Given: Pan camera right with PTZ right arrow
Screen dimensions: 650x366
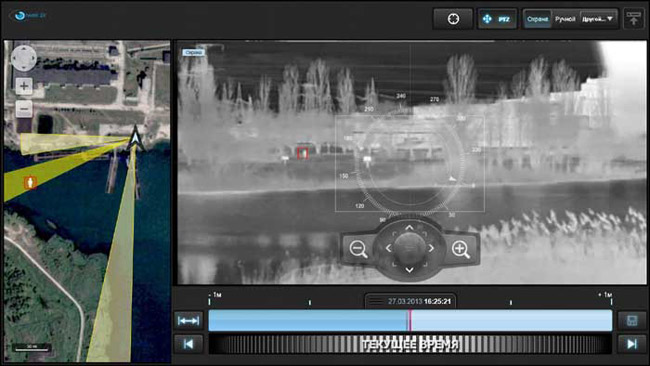Looking at the screenshot, I should 431,248.
